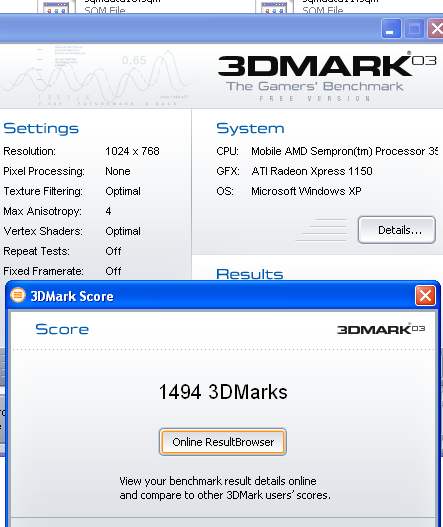This screenshot has width=443, height=527.
Task: Close the 3DMark03 main window
Action: pyautogui.click(x=436, y=29)
